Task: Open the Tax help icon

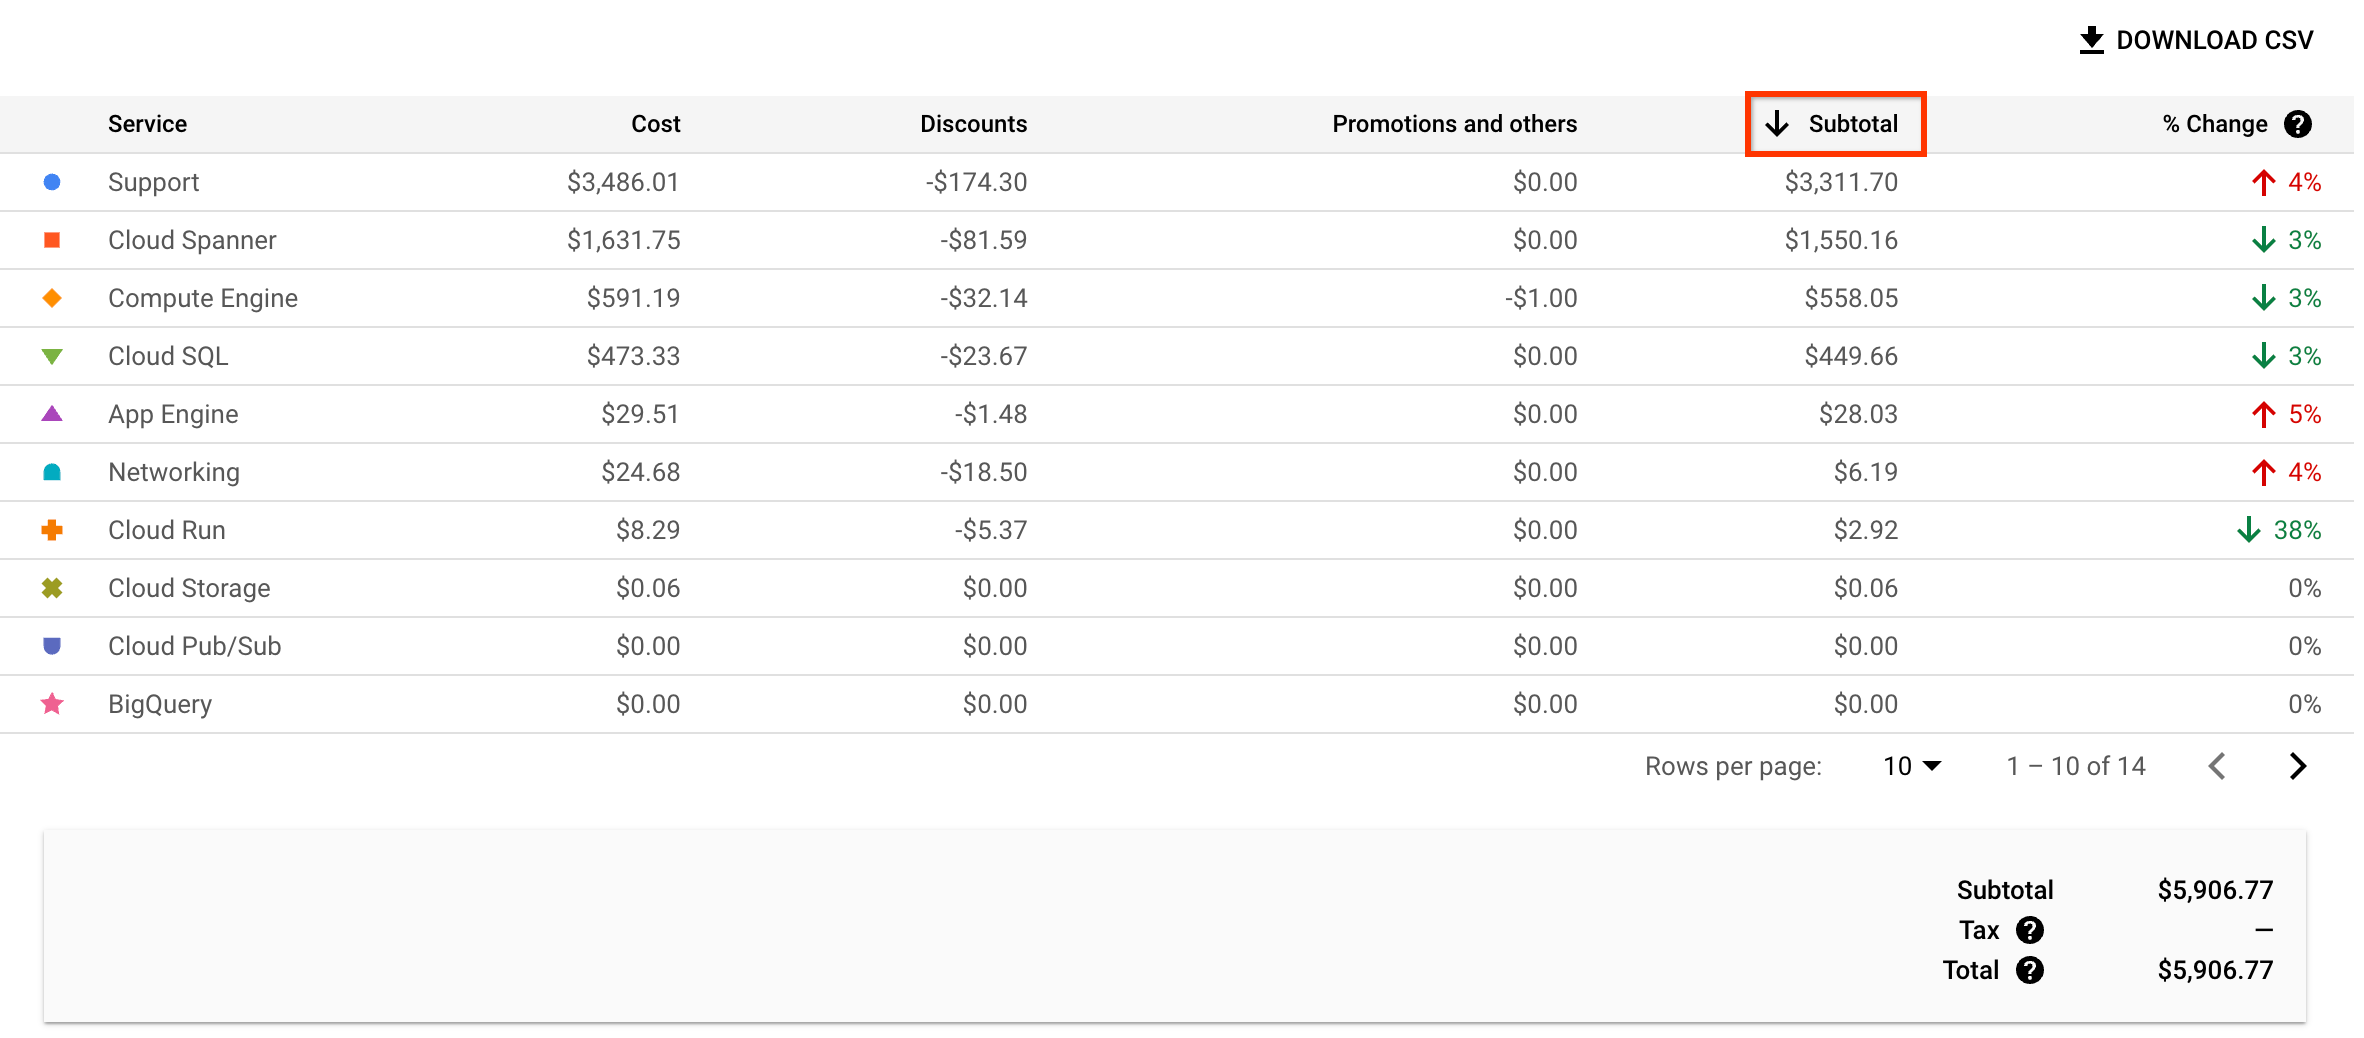Action: [x=2029, y=930]
